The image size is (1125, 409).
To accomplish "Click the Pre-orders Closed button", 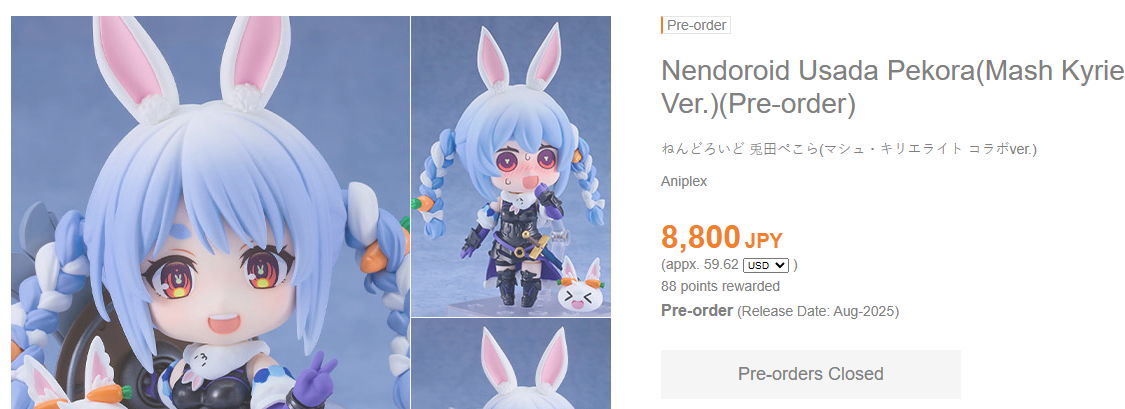I will click(x=811, y=375).
